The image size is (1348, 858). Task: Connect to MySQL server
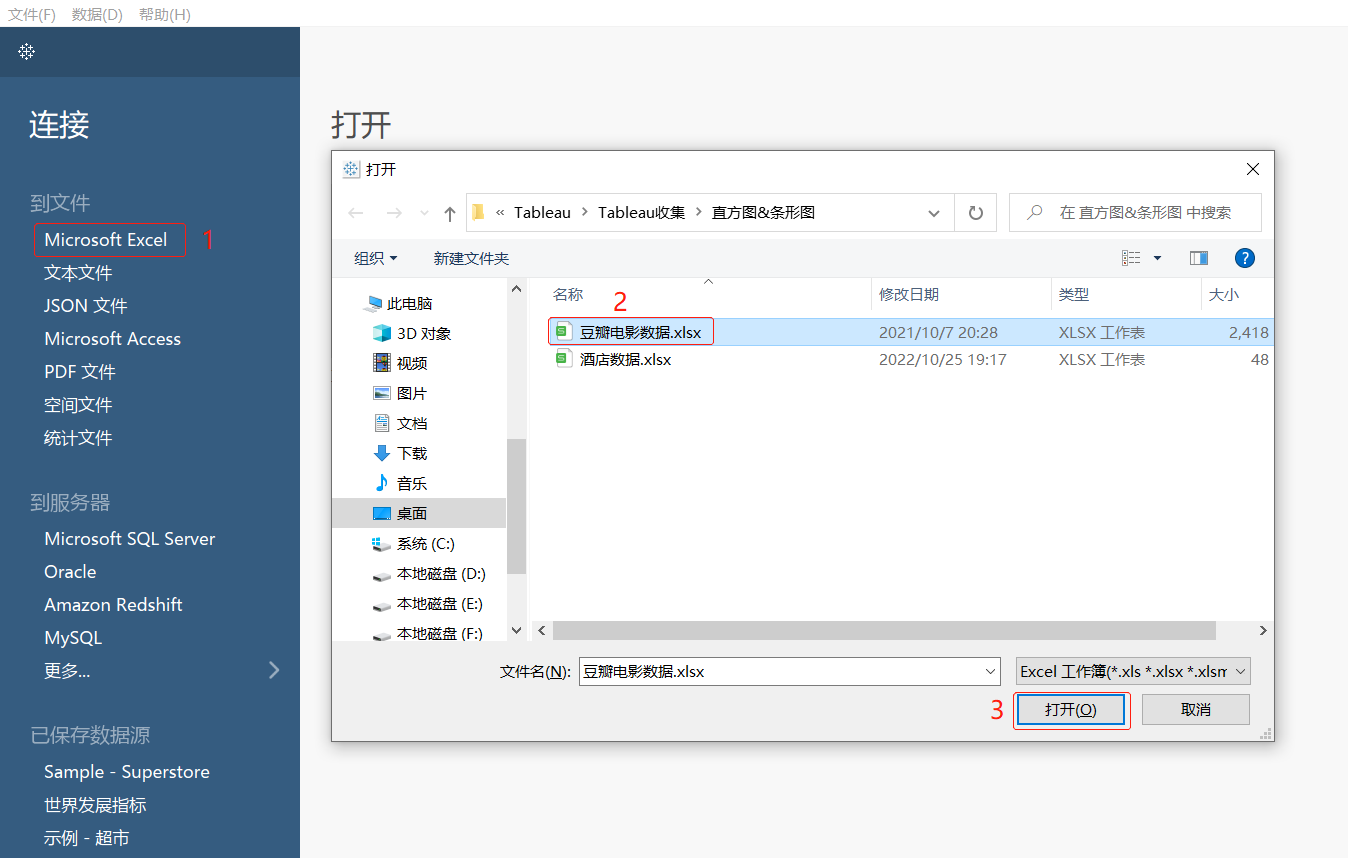click(x=73, y=638)
